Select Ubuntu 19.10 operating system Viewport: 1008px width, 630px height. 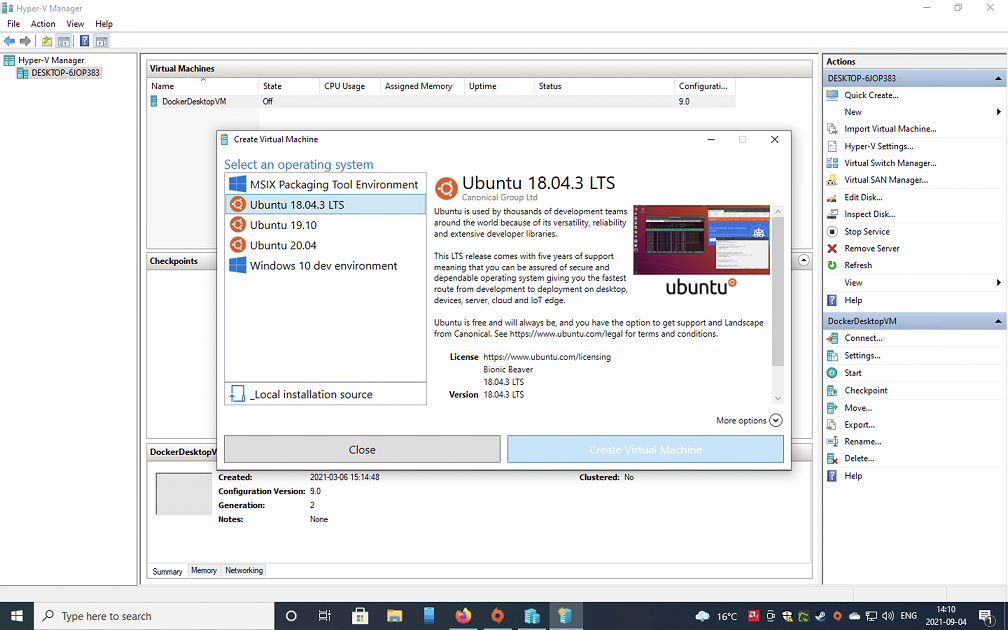tap(325, 225)
